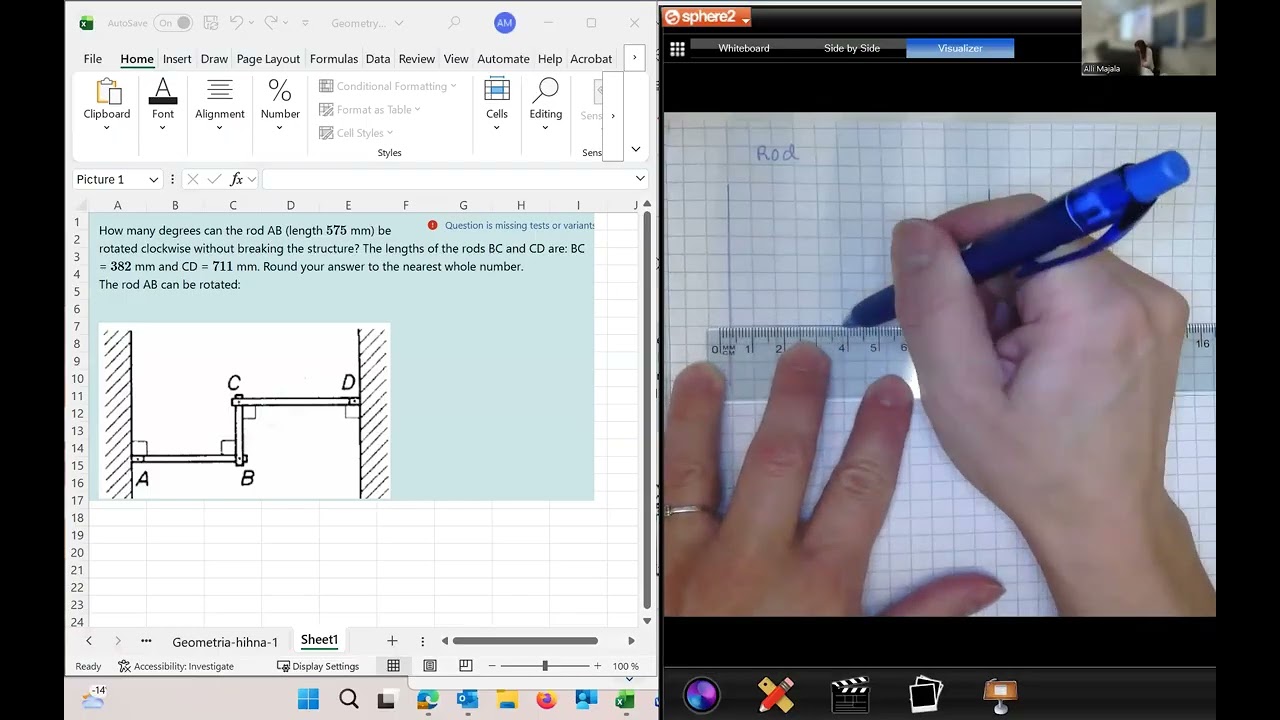Collapse the ribbon with the chevron
This screenshot has width=1280, height=720.
pyautogui.click(x=635, y=149)
